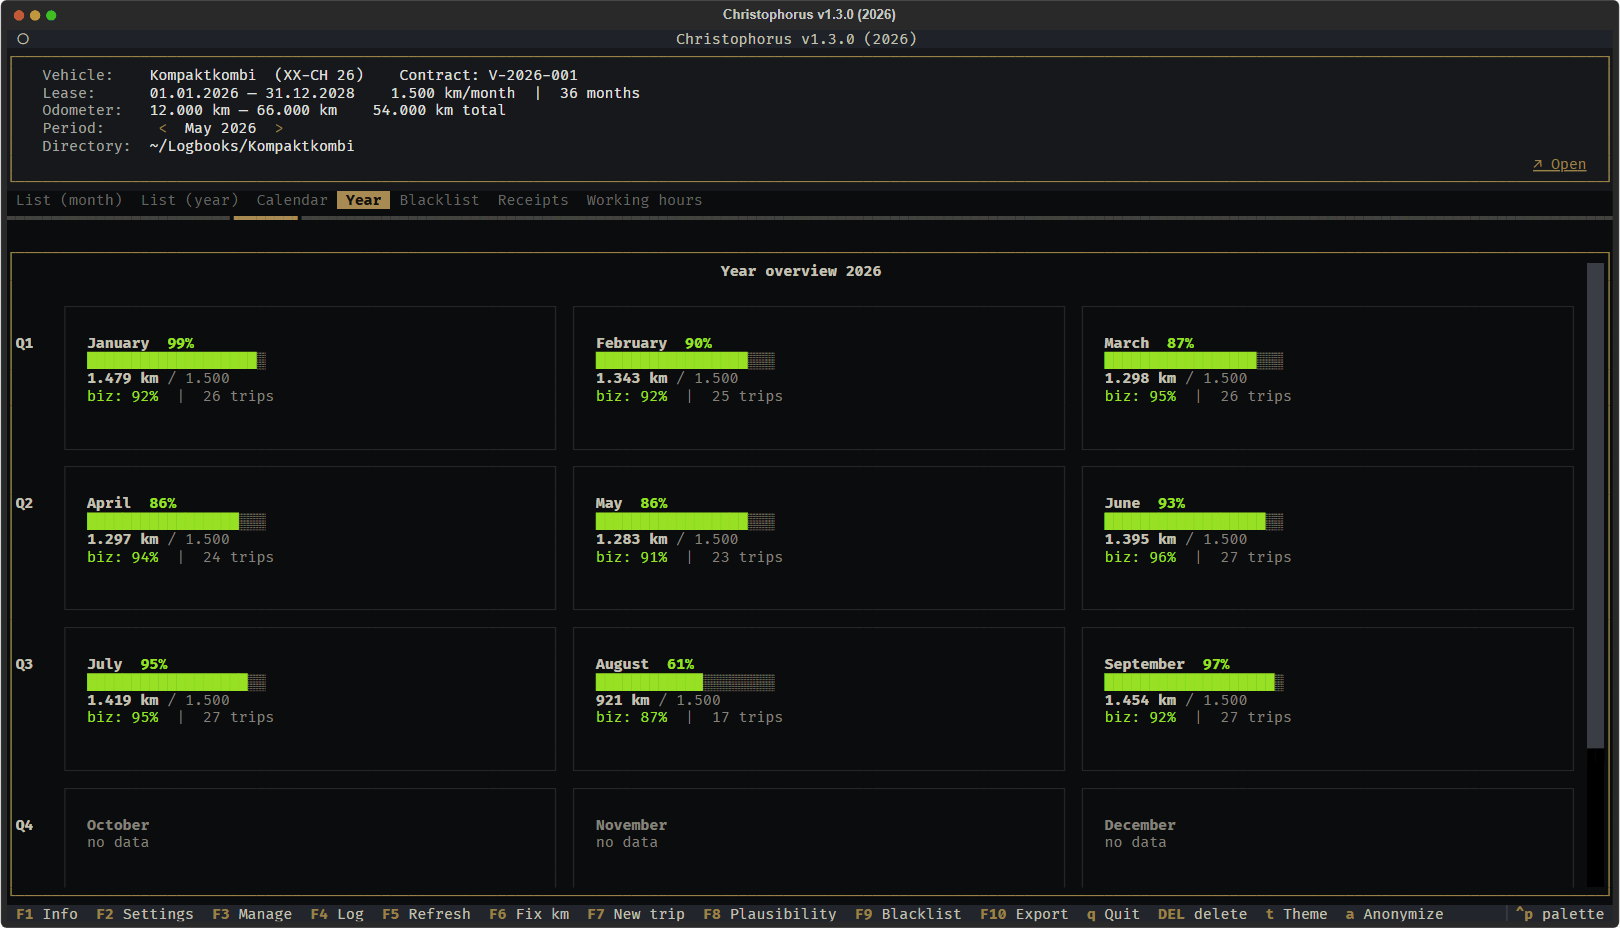Click the year overview vertical scrollbar
The width and height of the screenshot is (1620, 928).
(1595, 506)
